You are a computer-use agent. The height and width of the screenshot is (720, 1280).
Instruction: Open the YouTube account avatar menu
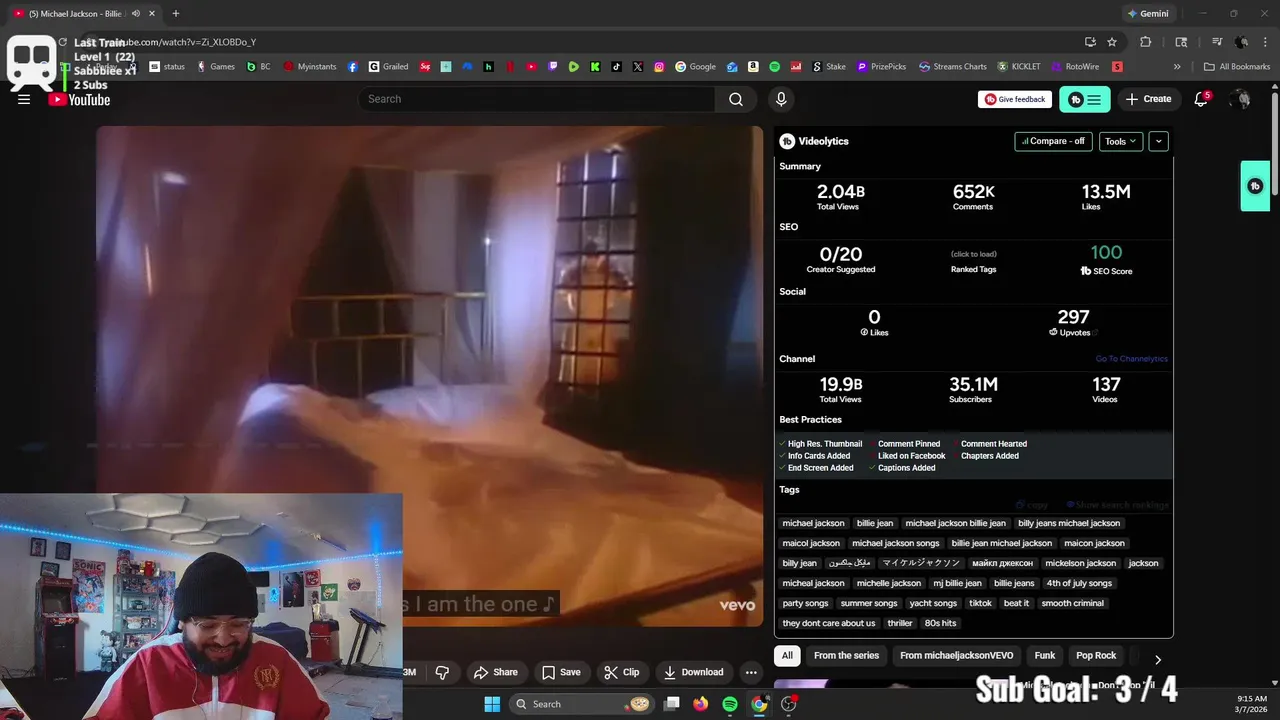[1240, 99]
